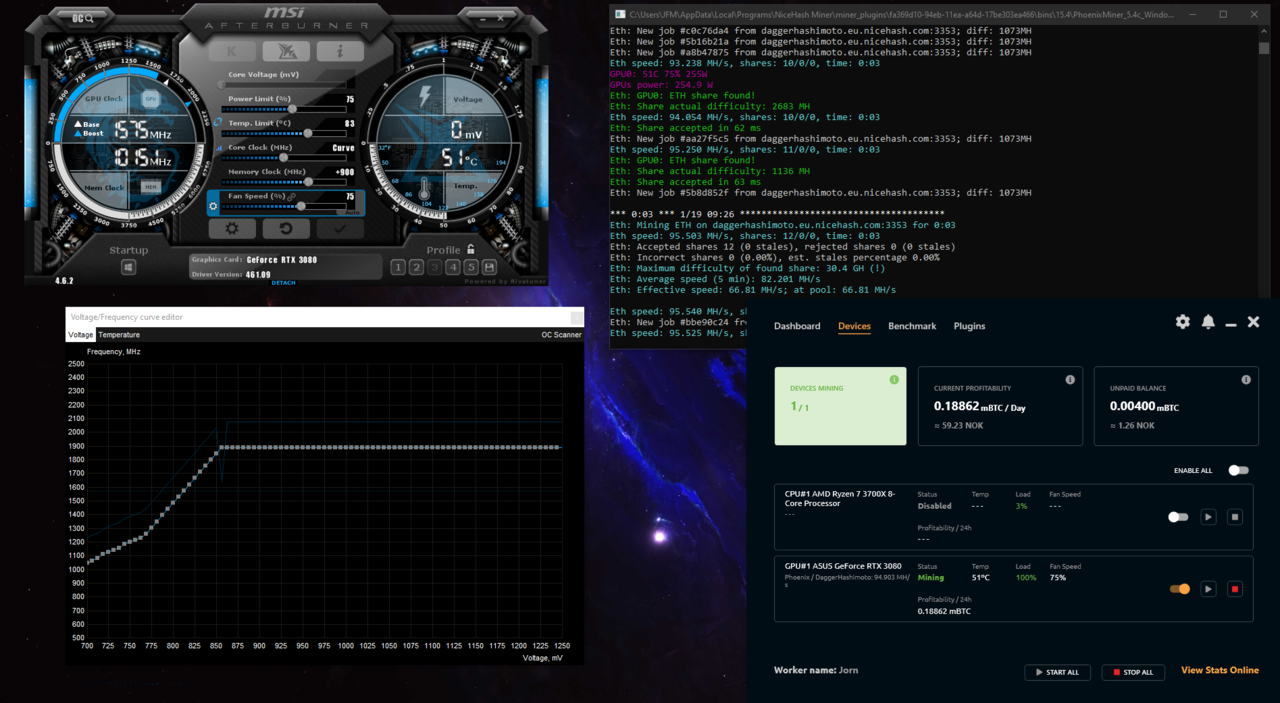
Task: Click the fan settings gear next to Fan Speed
Action: [213, 206]
